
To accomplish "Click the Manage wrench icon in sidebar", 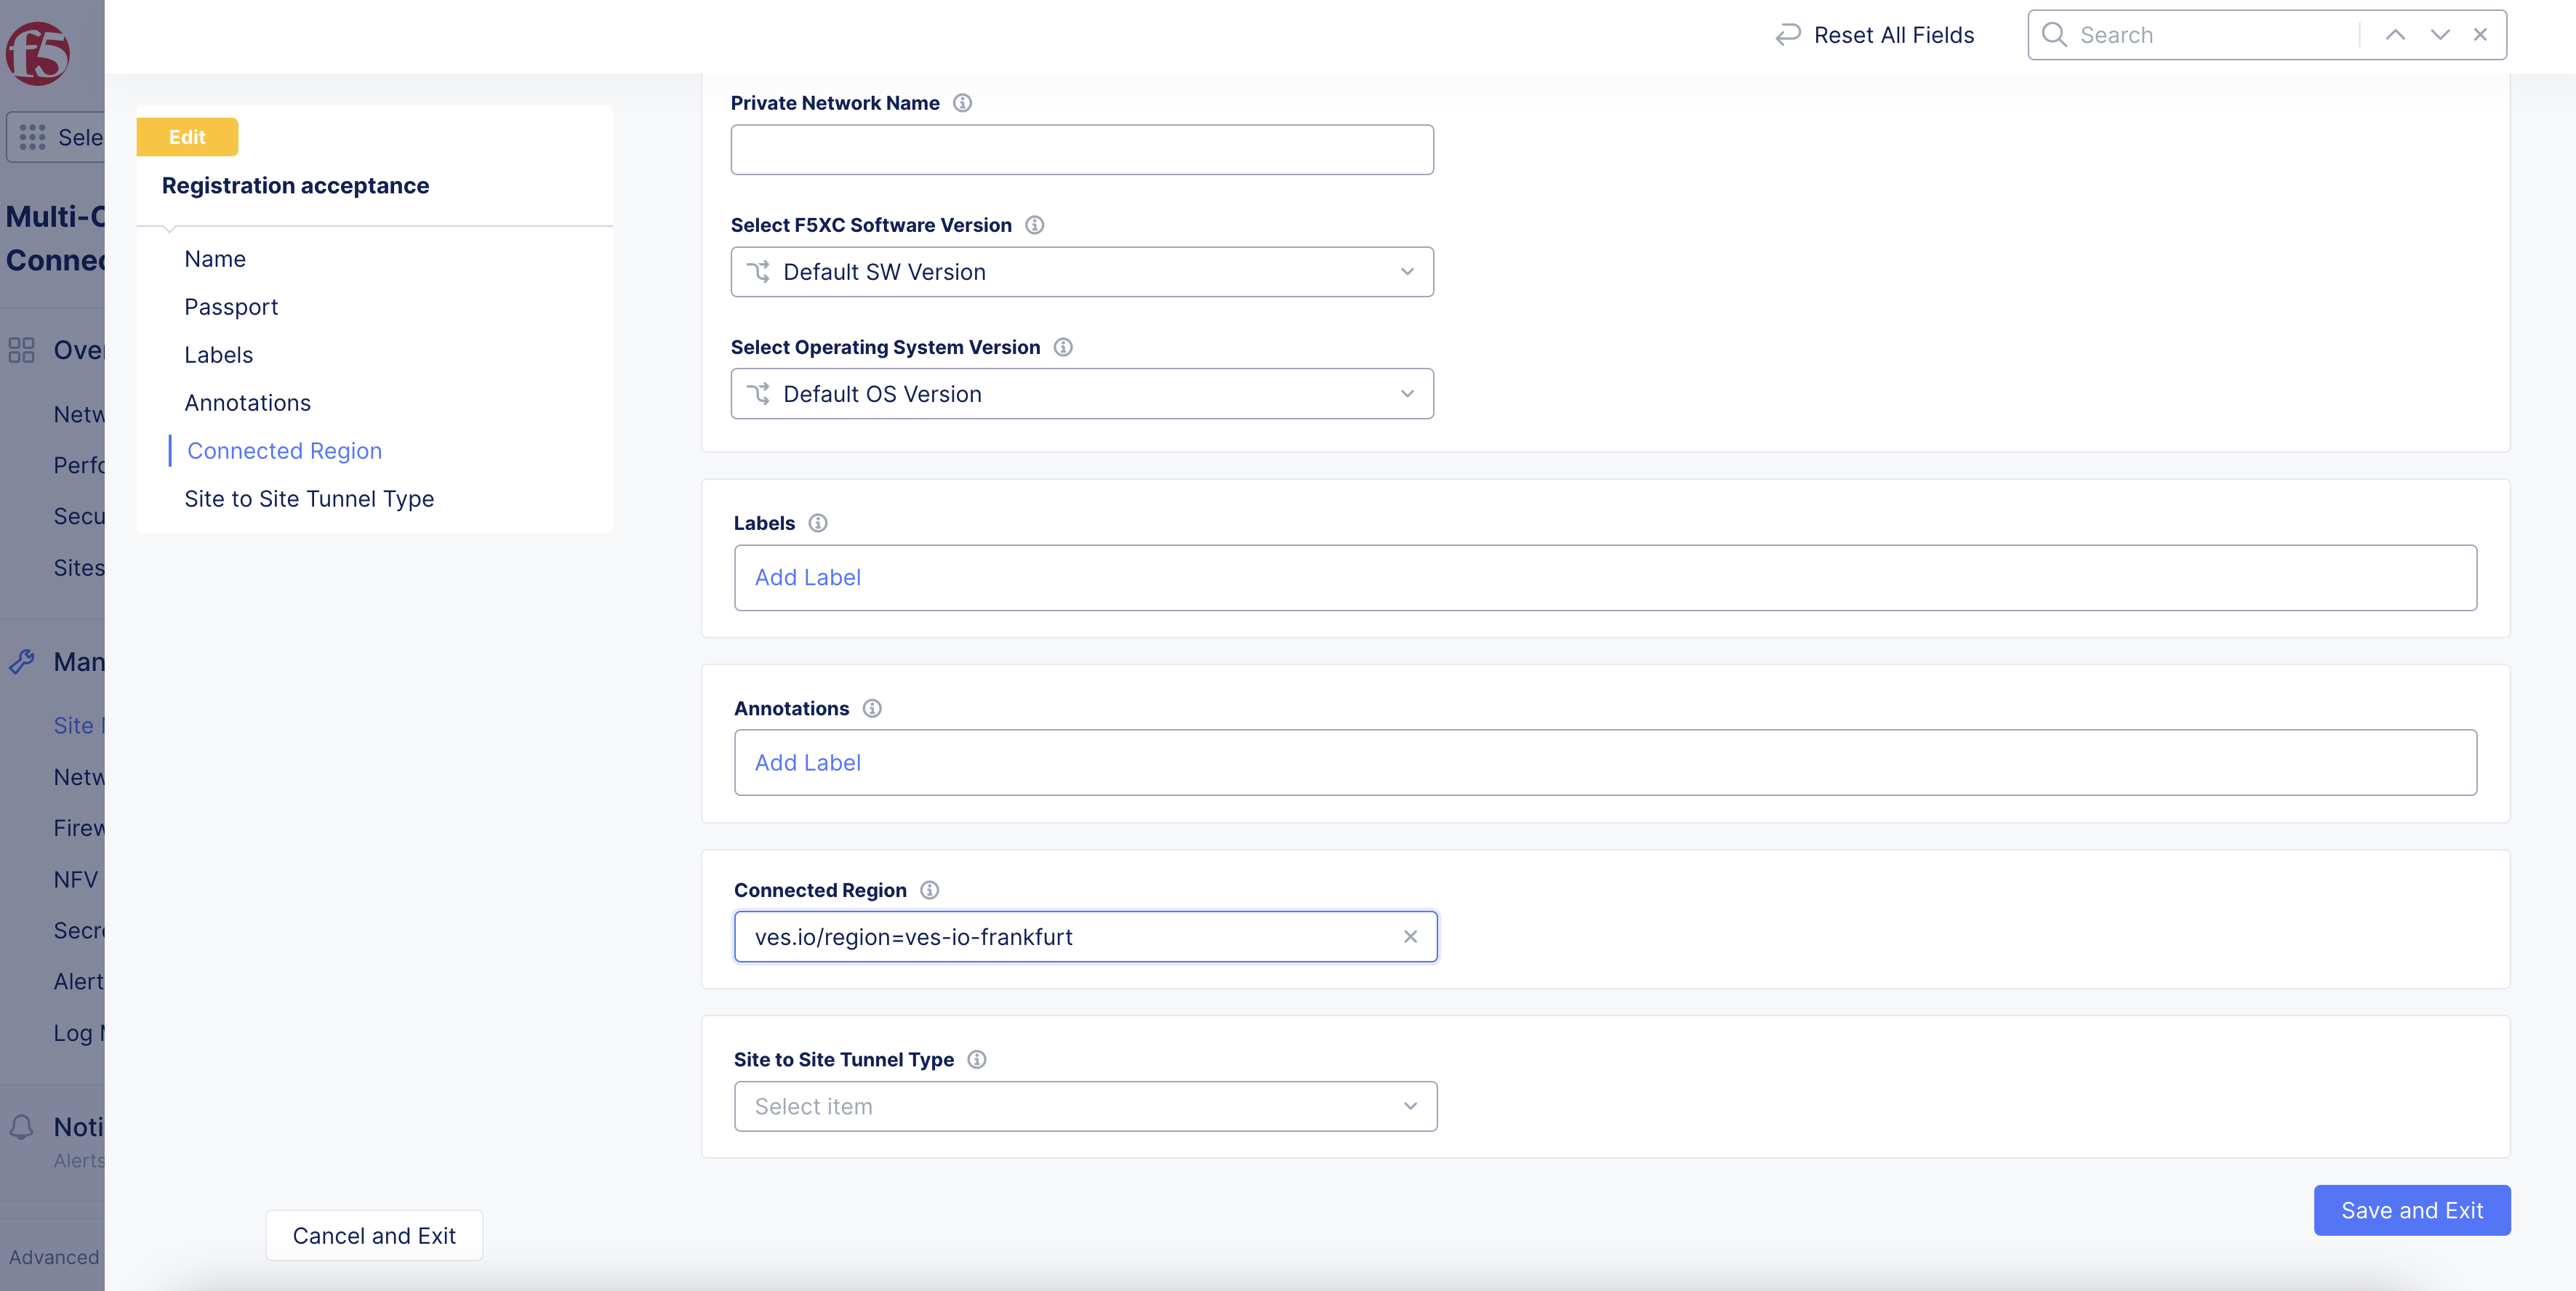I will click(21, 662).
